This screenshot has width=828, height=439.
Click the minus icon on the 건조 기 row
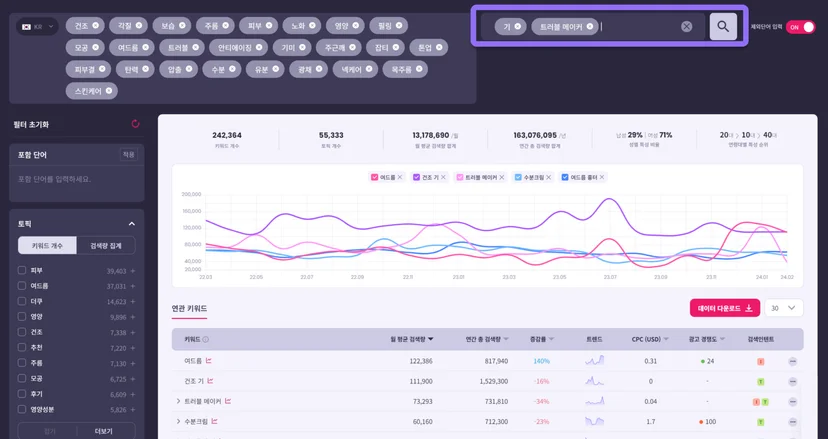(x=792, y=381)
